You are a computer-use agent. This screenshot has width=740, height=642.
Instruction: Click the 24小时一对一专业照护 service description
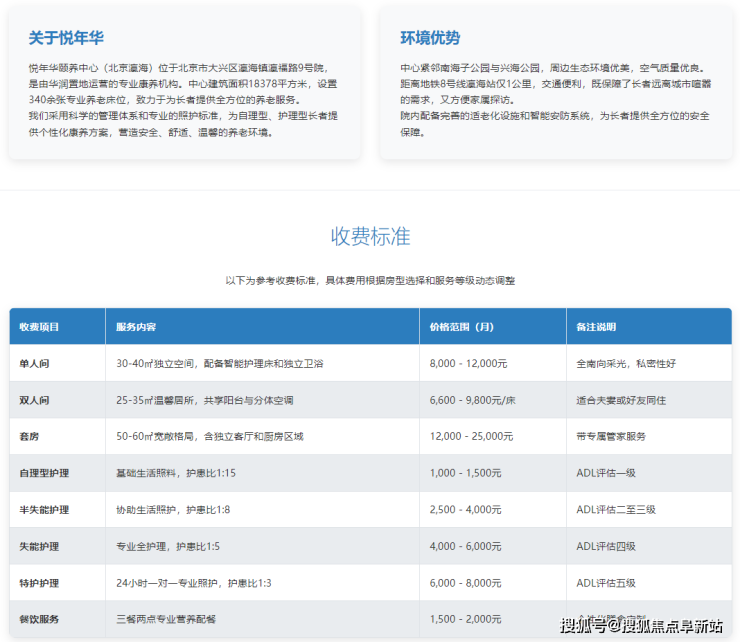pyautogui.click(x=193, y=583)
